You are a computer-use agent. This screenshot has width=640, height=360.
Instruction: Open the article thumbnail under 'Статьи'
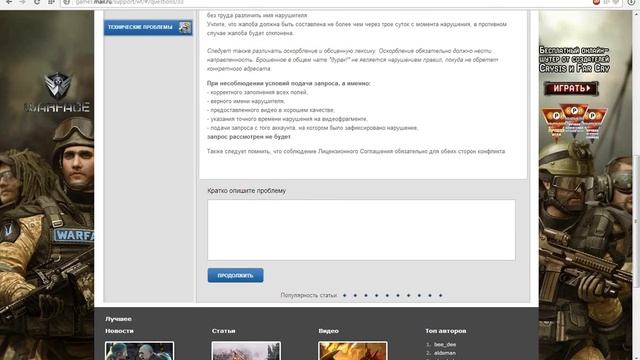coord(246,351)
